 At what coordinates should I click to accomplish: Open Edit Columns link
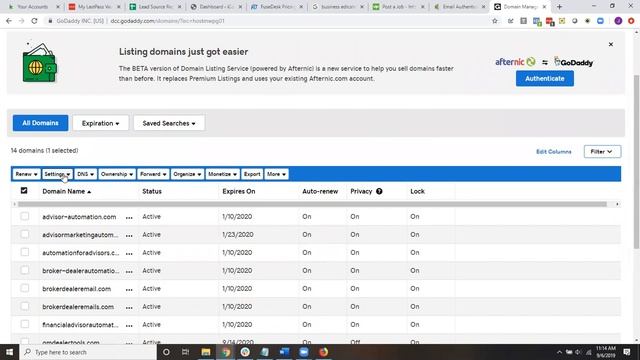(x=553, y=151)
